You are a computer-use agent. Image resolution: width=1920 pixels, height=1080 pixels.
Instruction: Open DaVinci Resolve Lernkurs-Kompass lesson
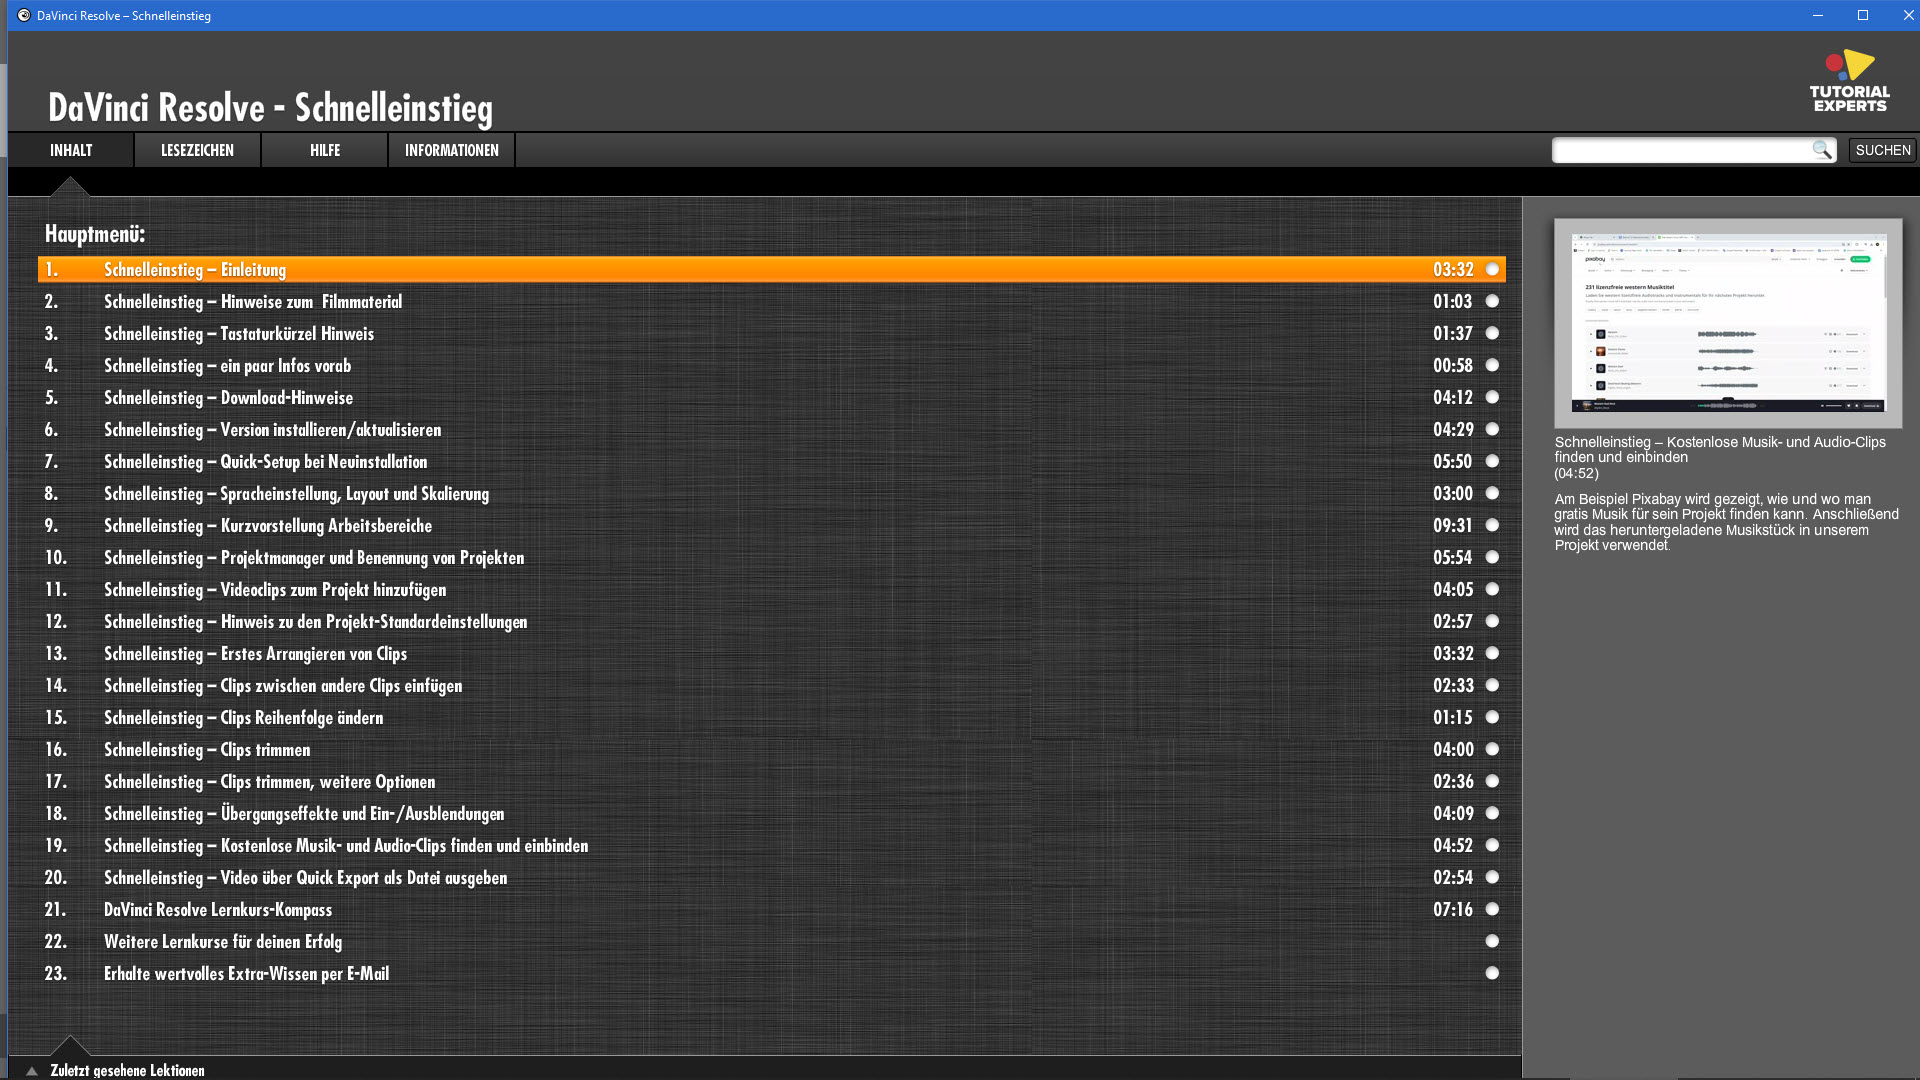point(772,909)
